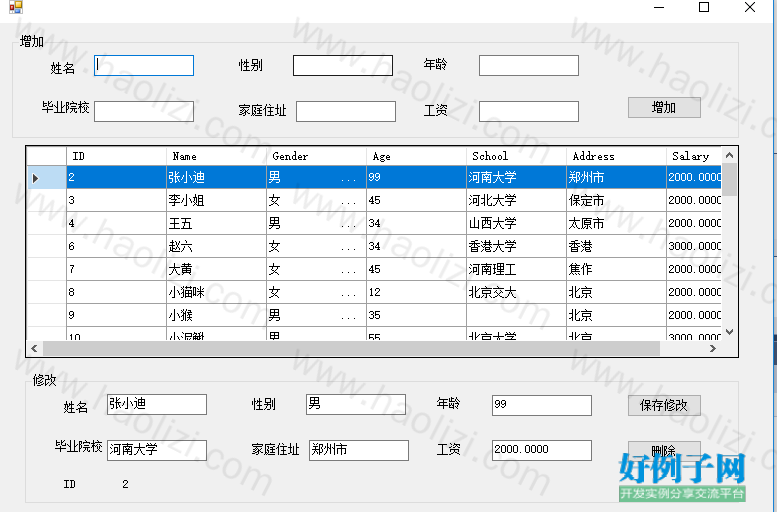This screenshot has height=512, width=777.
Task: Click the 香港大学 school cell
Action: [516, 246]
